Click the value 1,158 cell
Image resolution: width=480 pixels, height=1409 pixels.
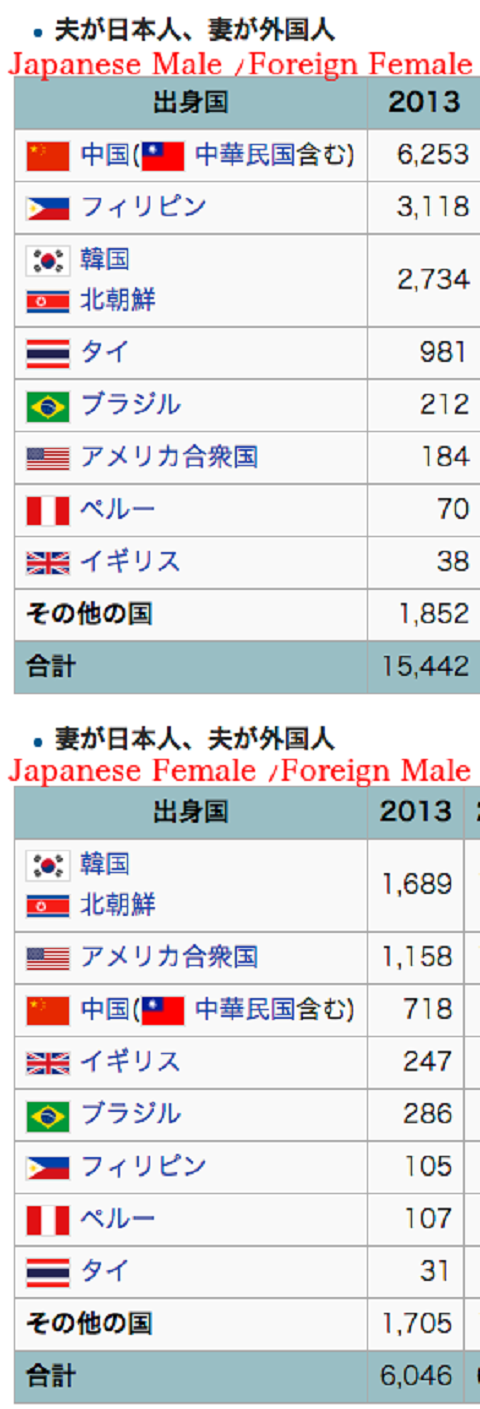416,957
